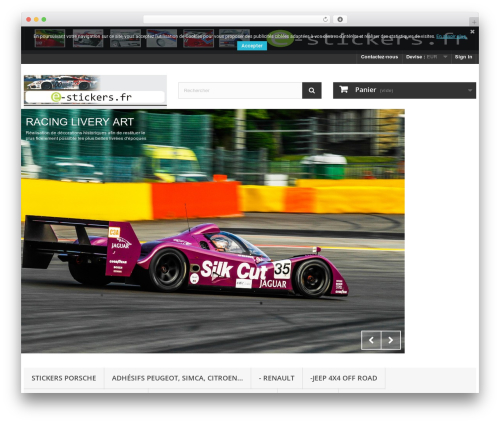Click the browser download icon
500x423 pixels.
click(340, 19)
